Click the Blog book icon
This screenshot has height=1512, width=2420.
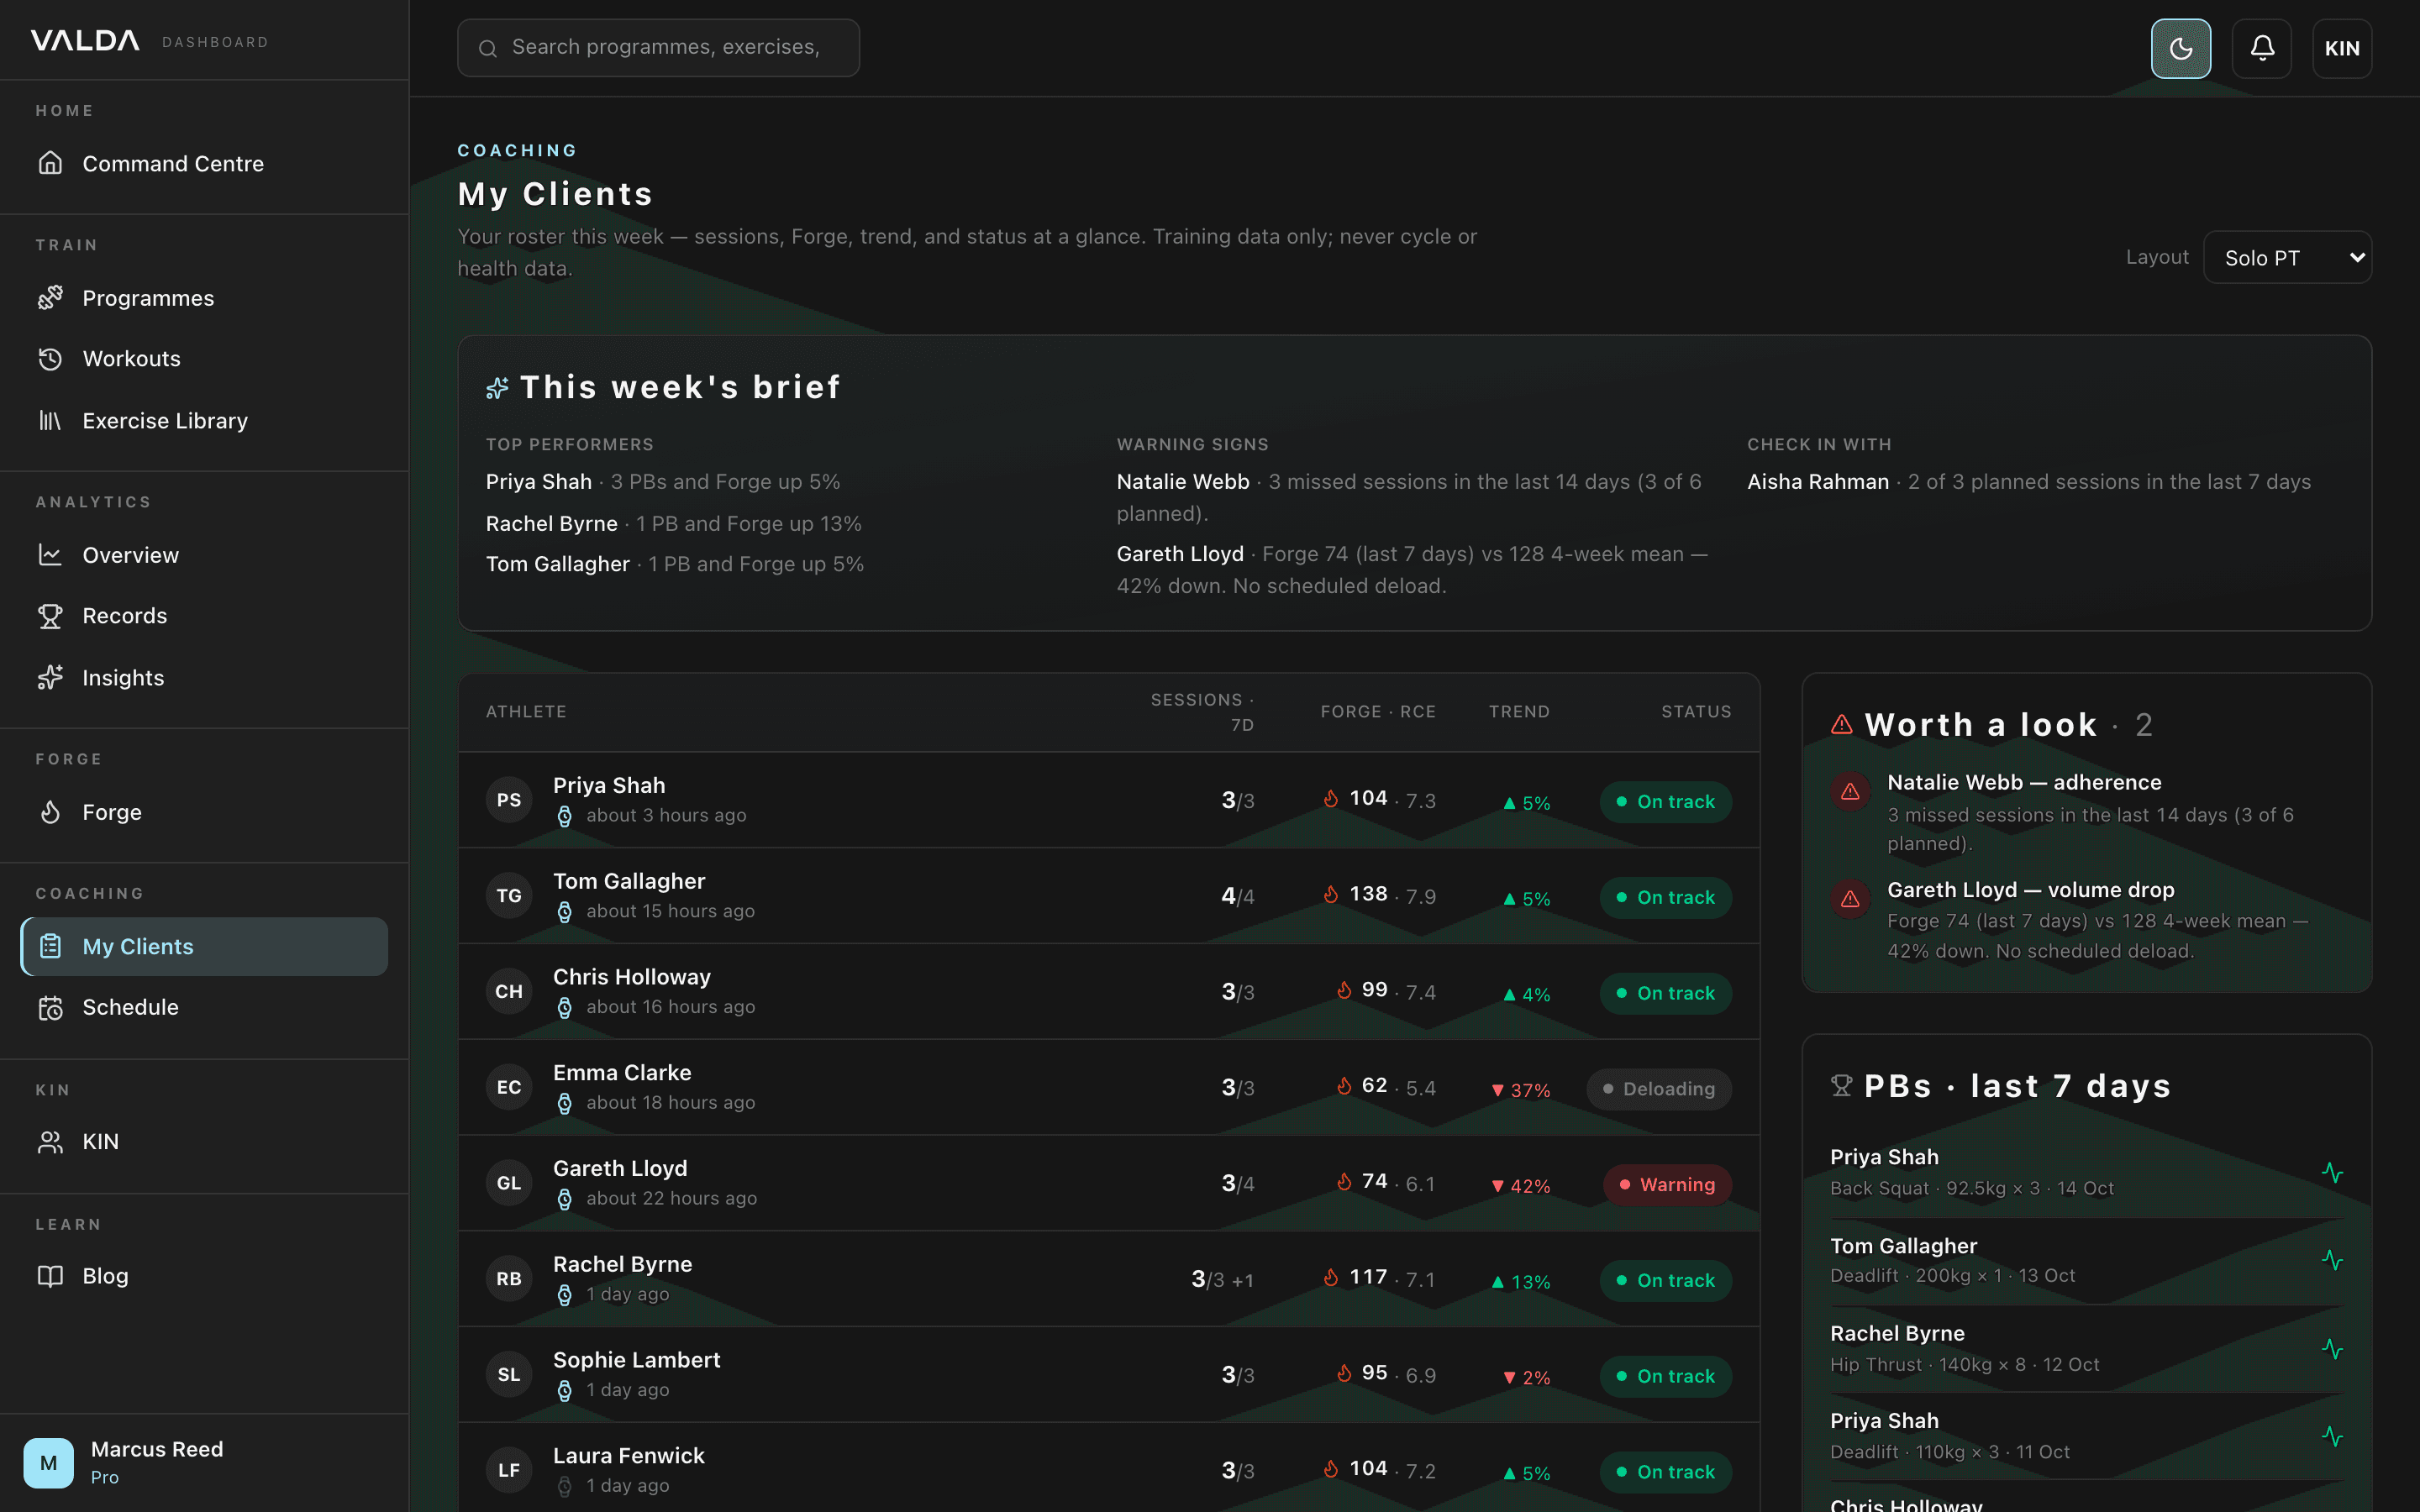pyautogui.click(x=50, y=1276)
